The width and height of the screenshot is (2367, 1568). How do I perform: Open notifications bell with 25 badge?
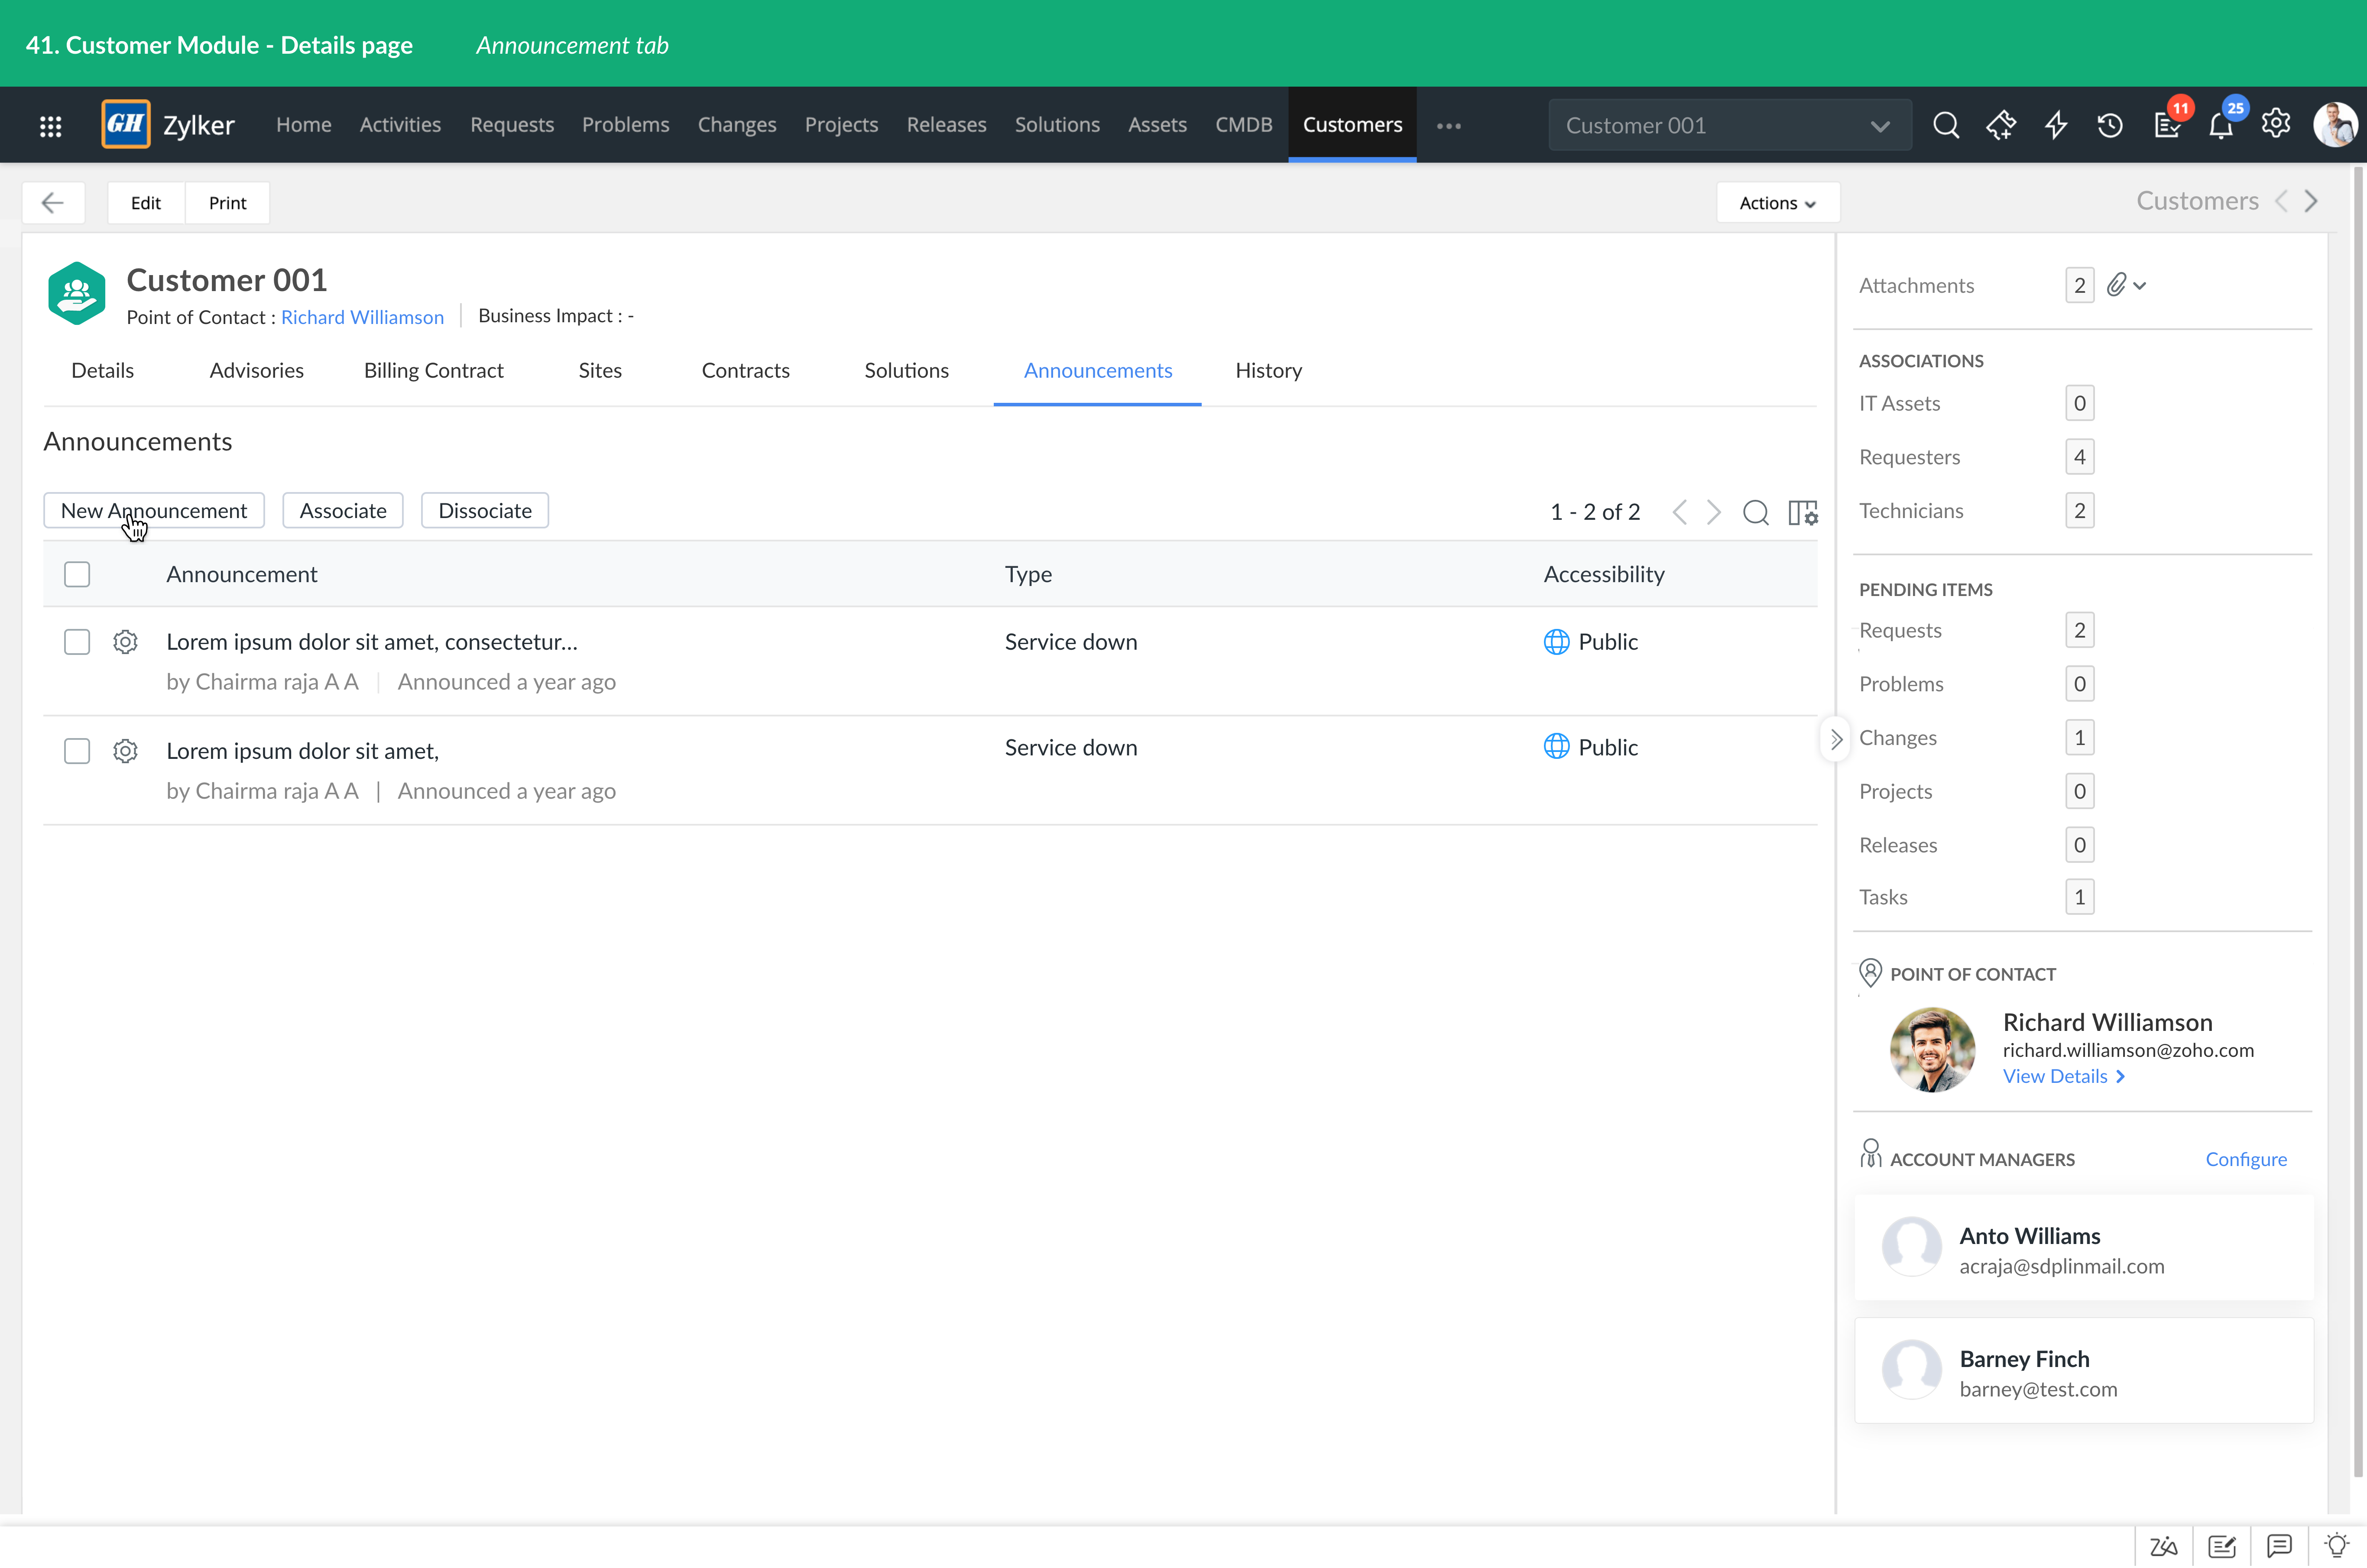(x=2221, y=125)
